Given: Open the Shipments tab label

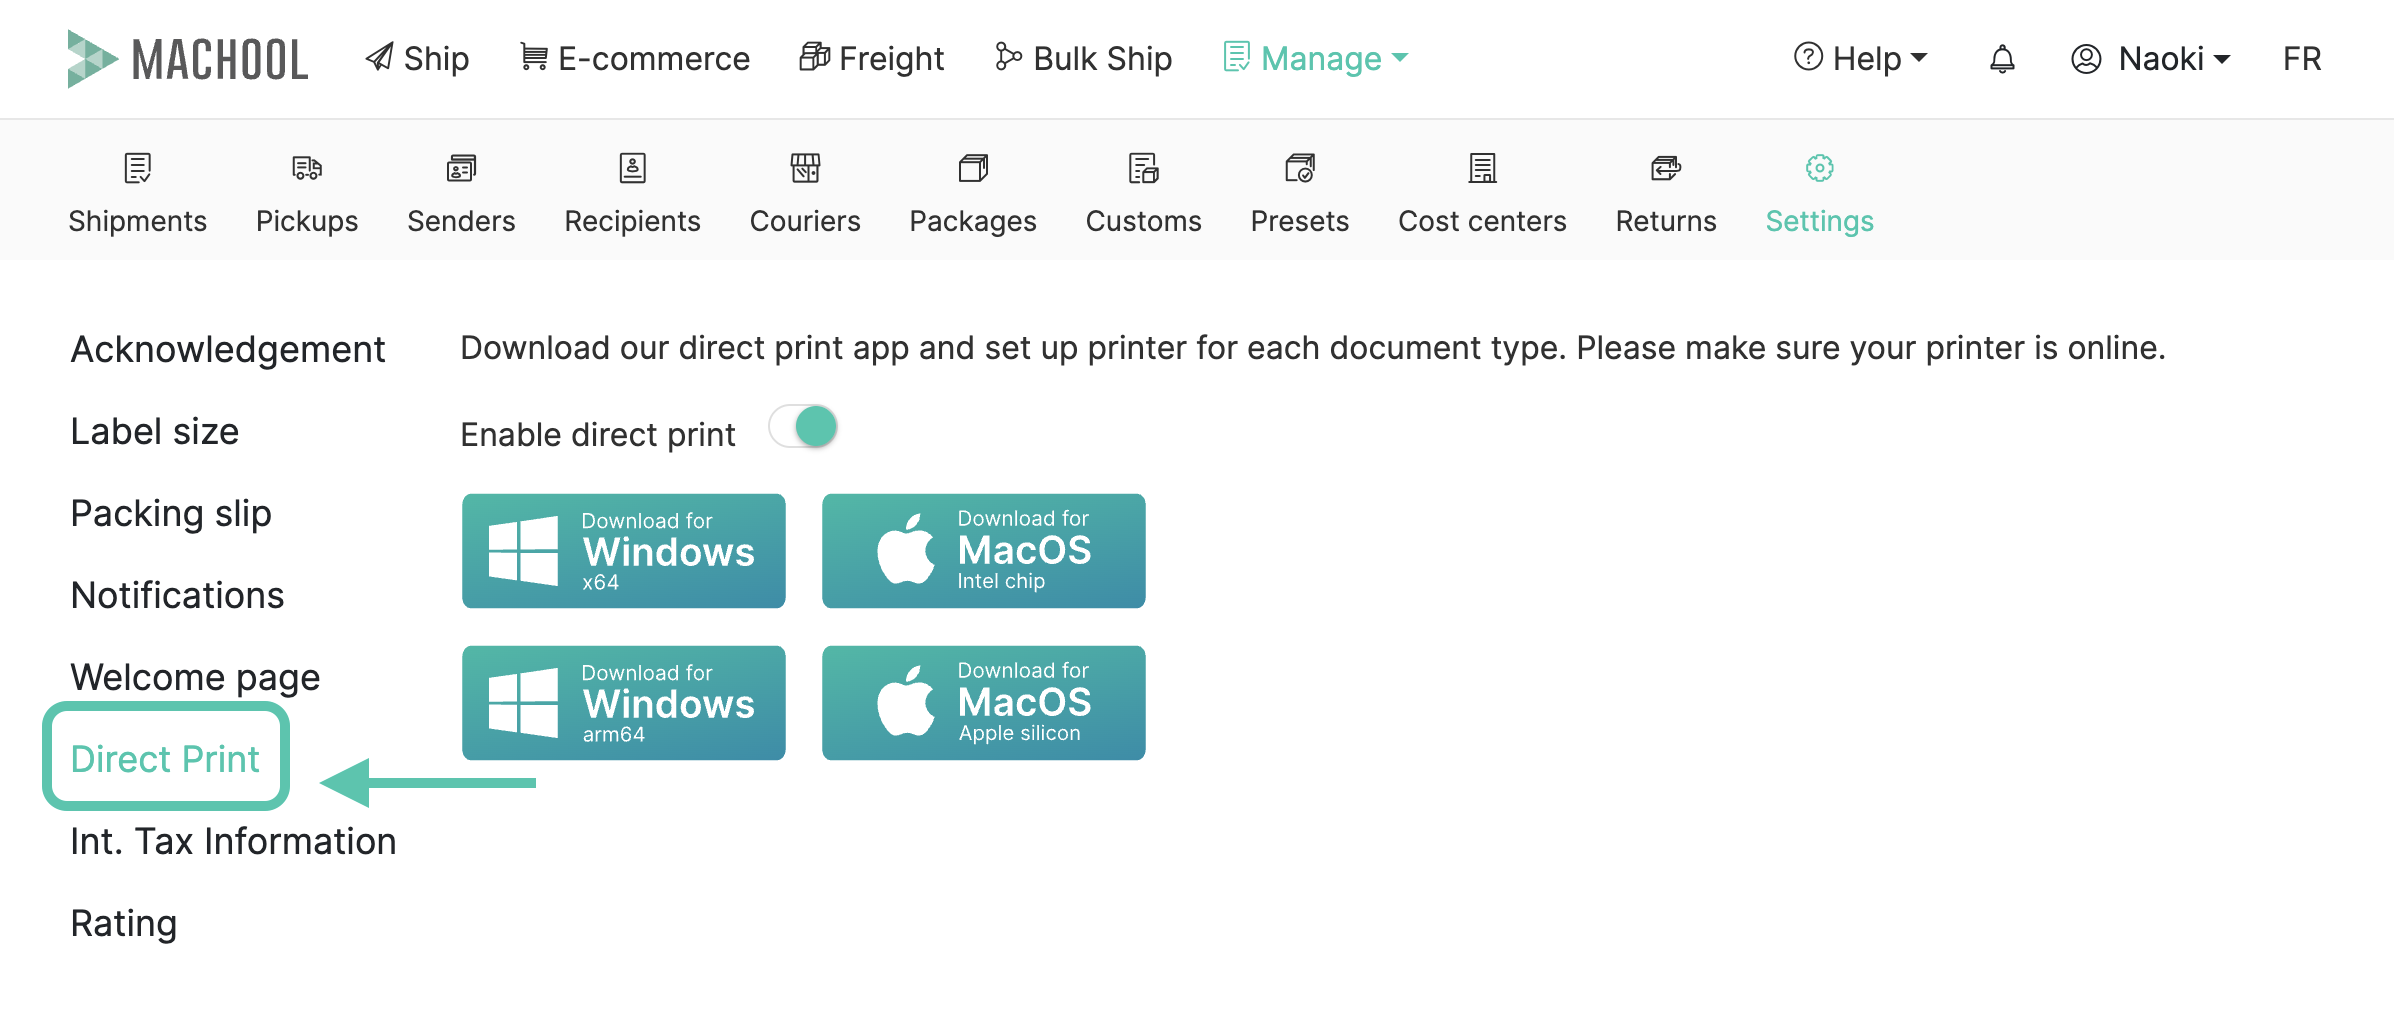Looking at the screenshot, I should 138,221.
